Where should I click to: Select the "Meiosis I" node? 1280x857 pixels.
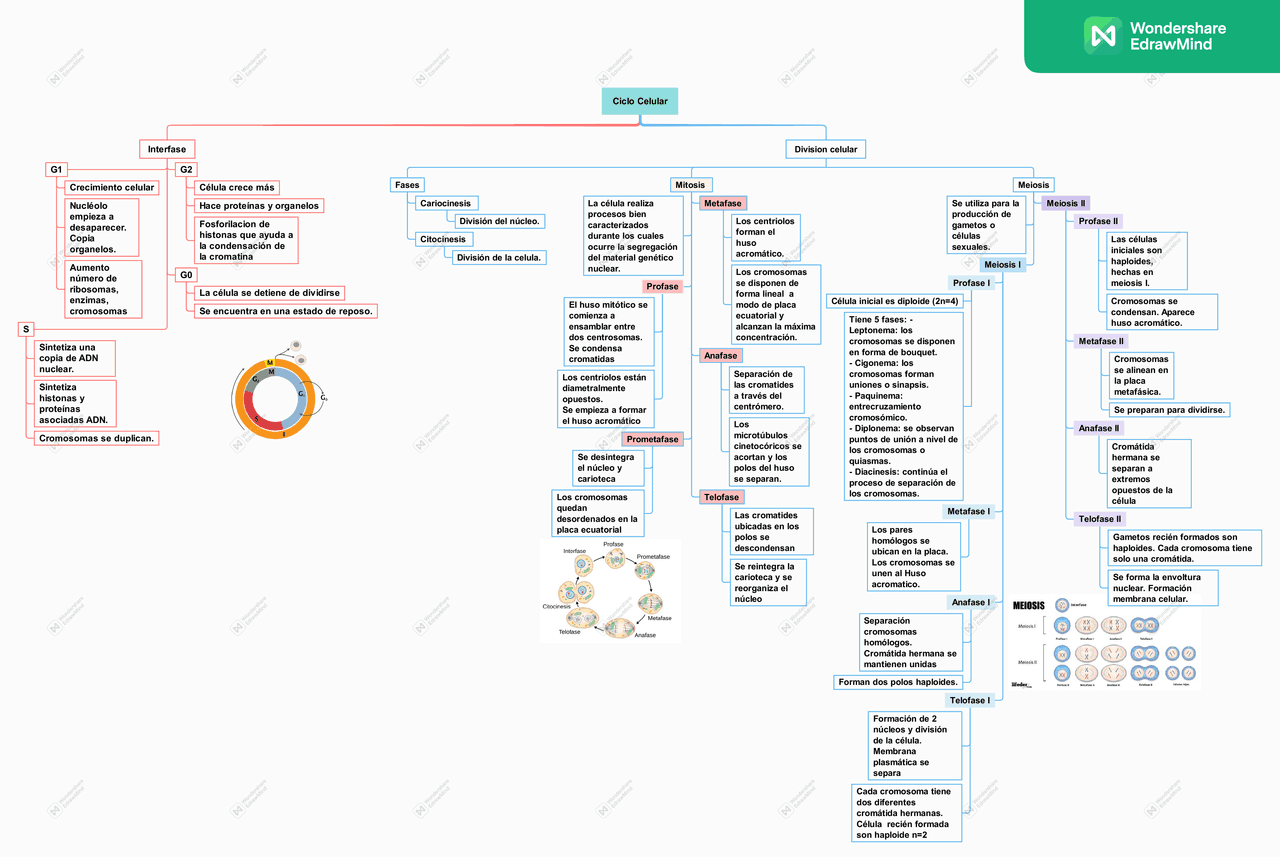[1002, 265]
